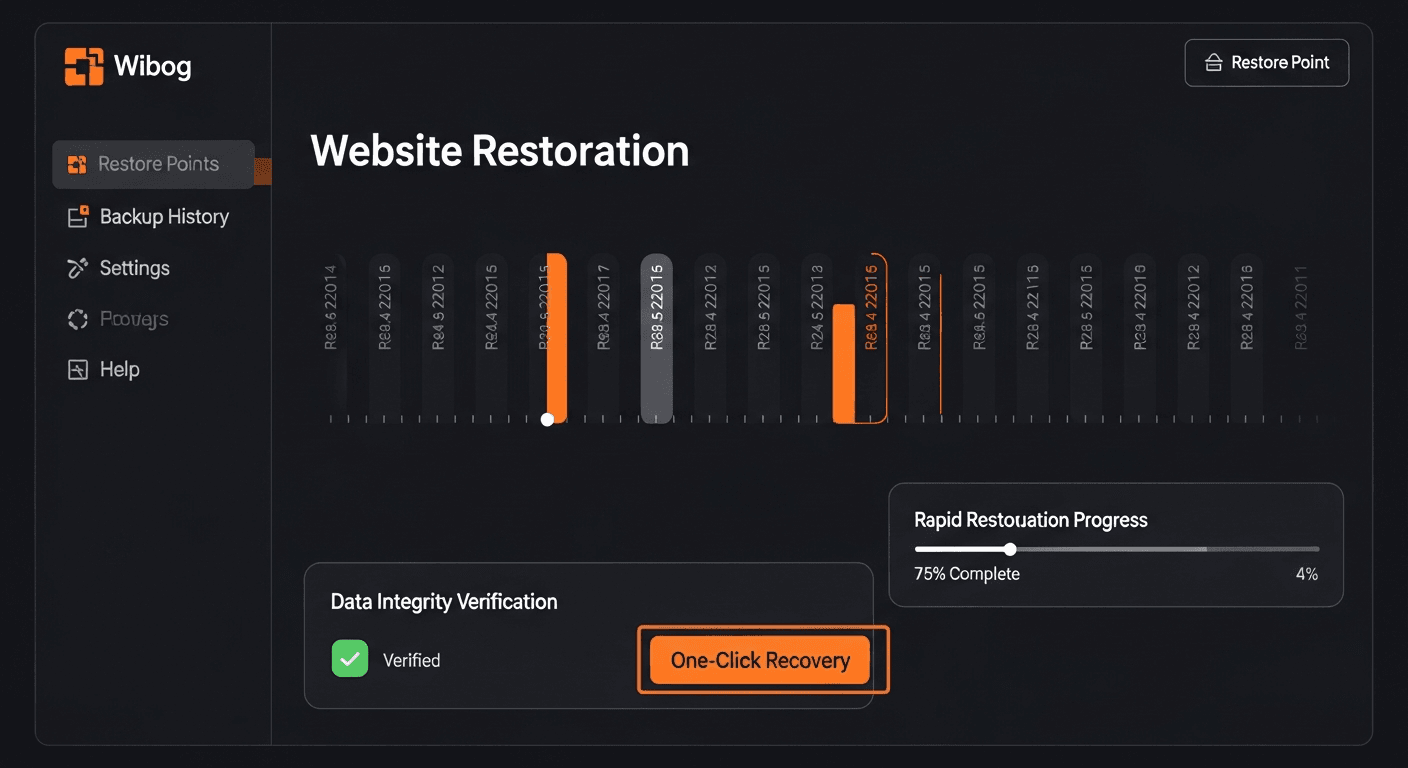Click the Help icon in the sidebar
This screenshot has height=768, width=1408.
point(77,369)
